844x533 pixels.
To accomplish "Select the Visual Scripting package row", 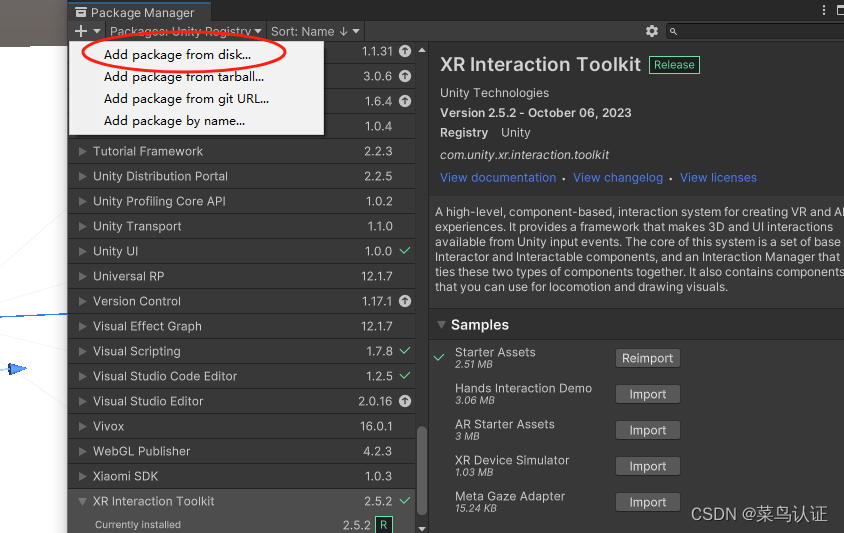I will tap(242, 351).
